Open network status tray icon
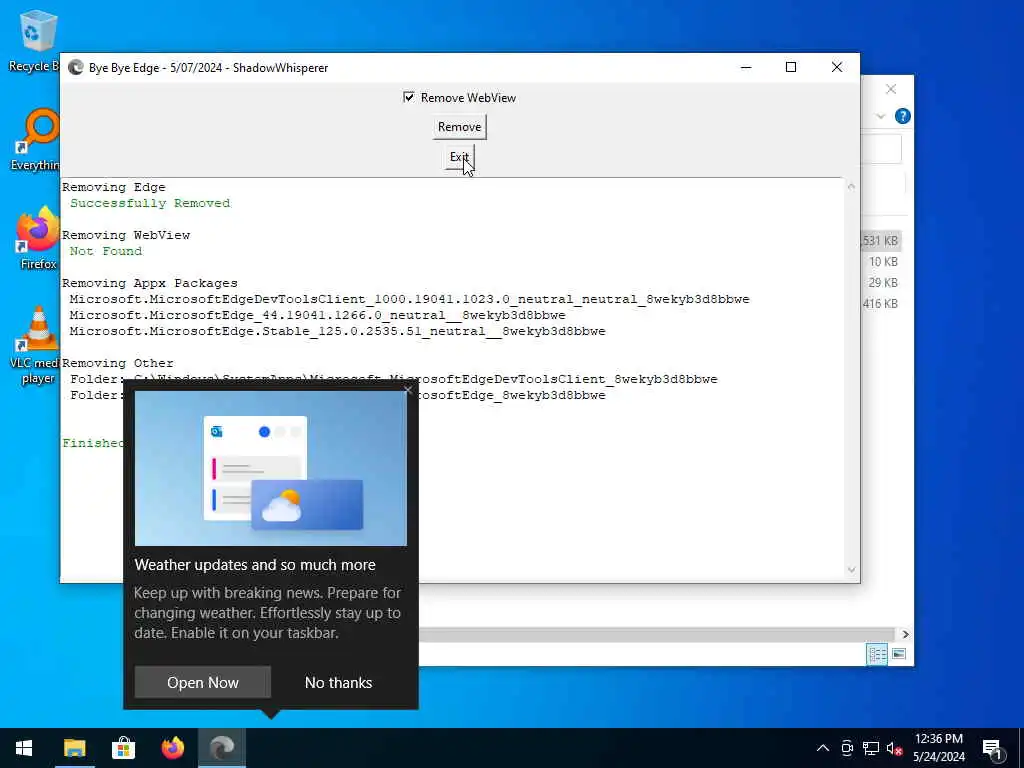The height and width of the screenshot is (768, 1024). (871, 748)
